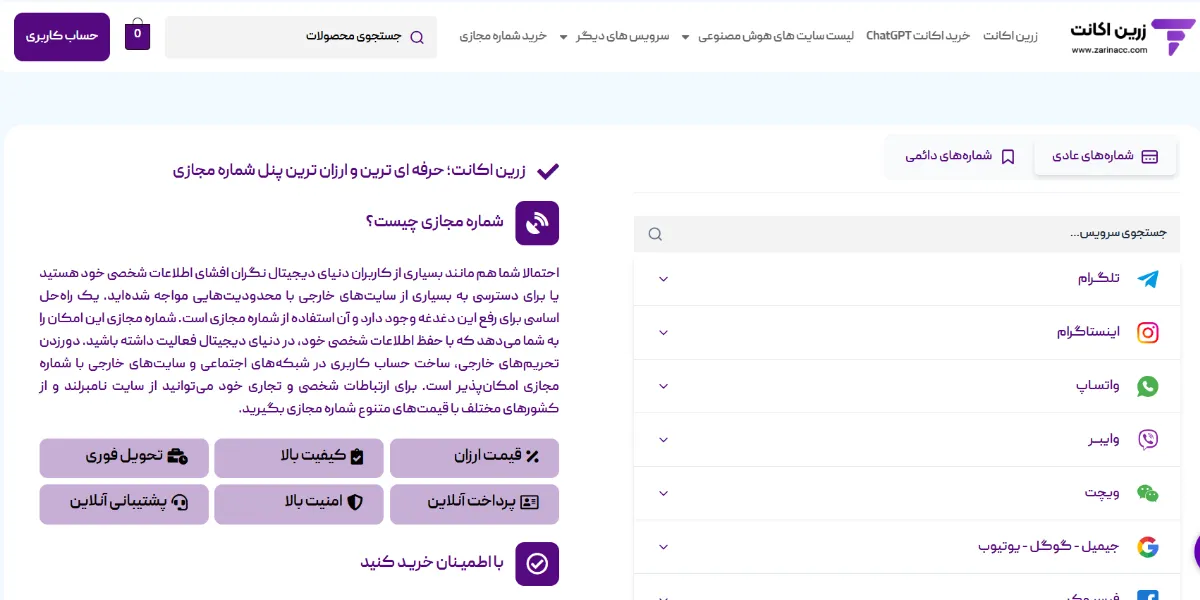Focus the جستجوی محصولات search field

[300, 37]
